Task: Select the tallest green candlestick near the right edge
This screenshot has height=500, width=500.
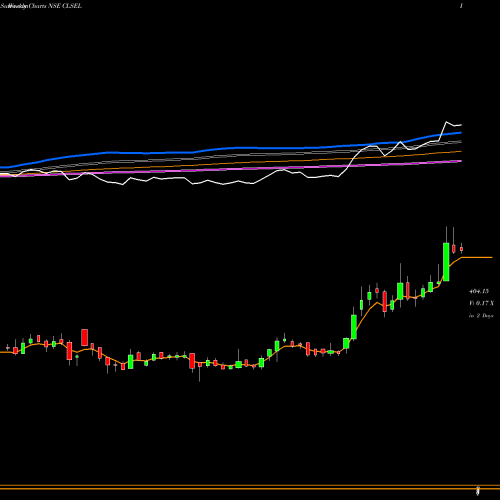Action: click(x=446, y=262)
